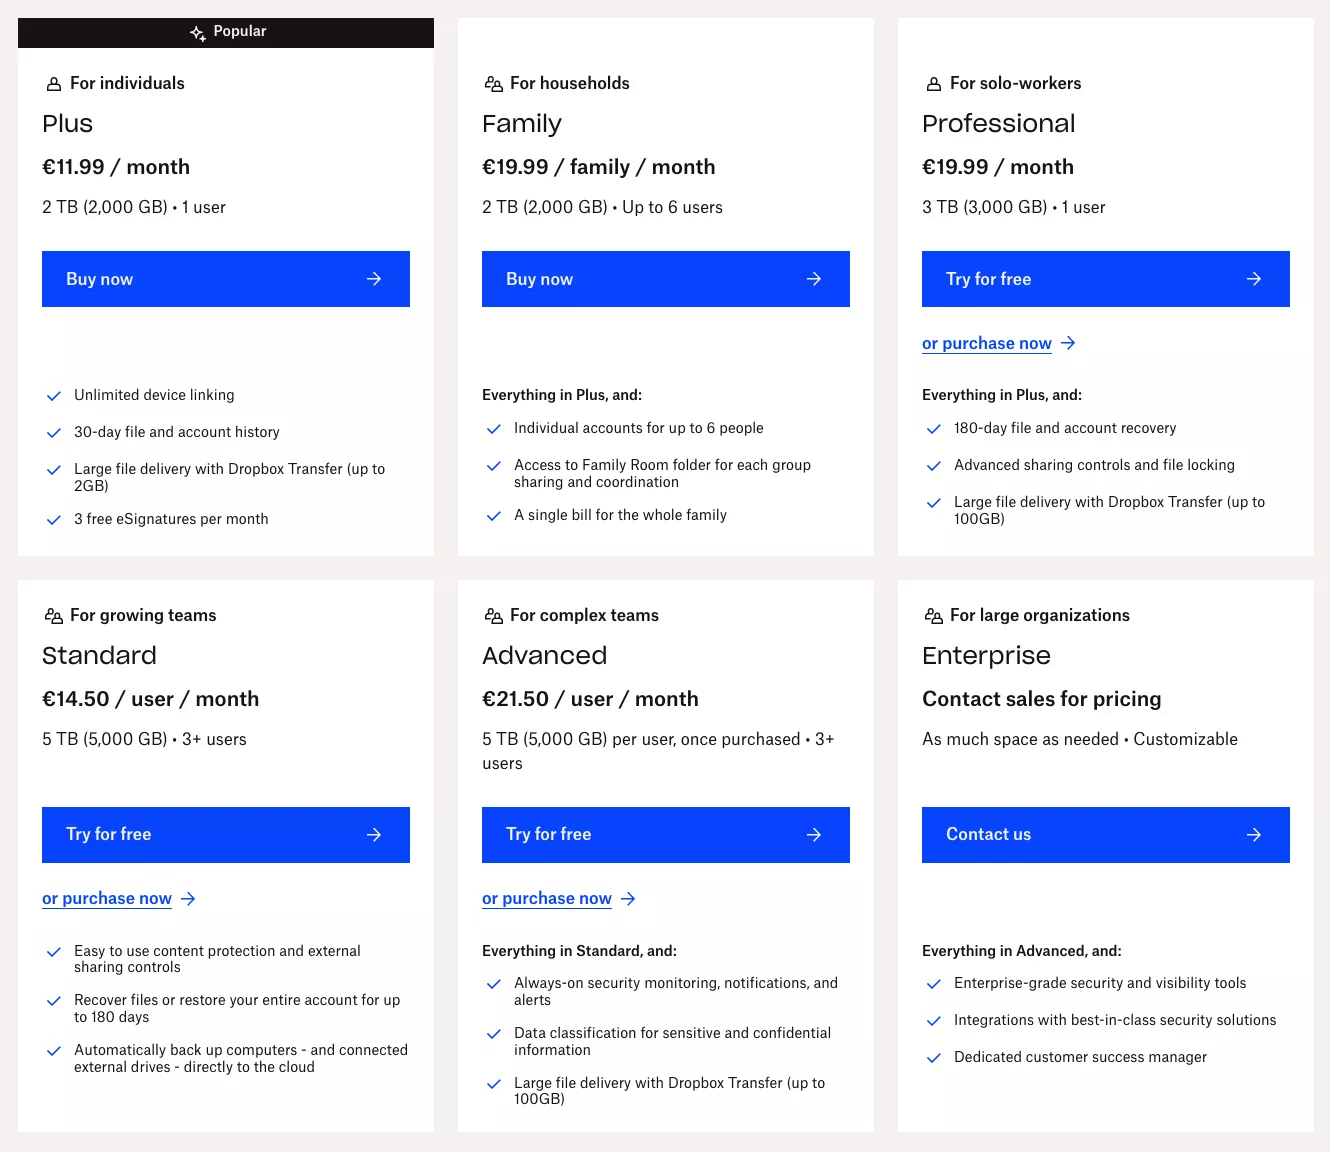Open Professional's or purchase now link
Image resolution: width=1330 pixels, height=1152 pixels.
pos(987,343)
